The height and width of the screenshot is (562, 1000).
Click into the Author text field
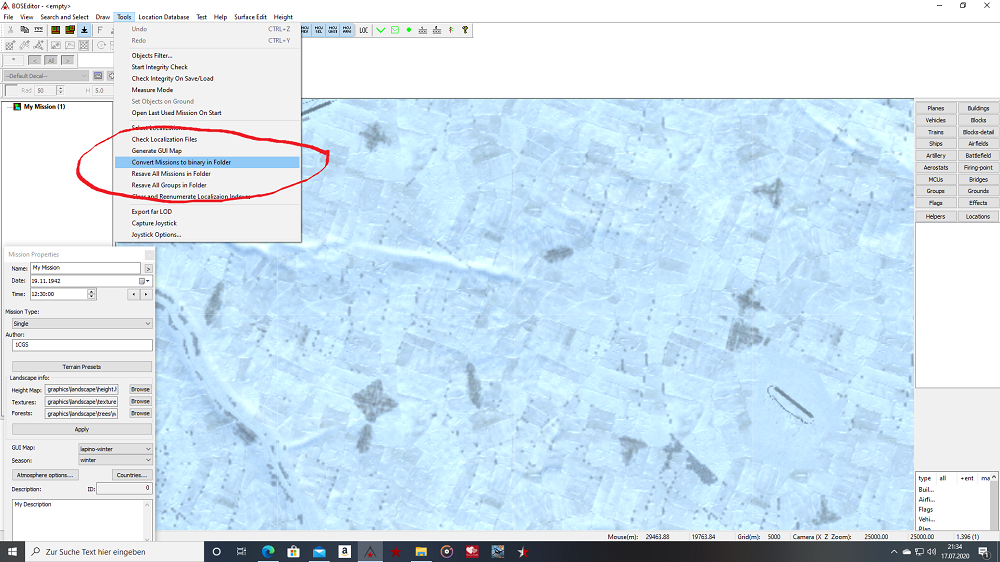click(x=81, y=345)
